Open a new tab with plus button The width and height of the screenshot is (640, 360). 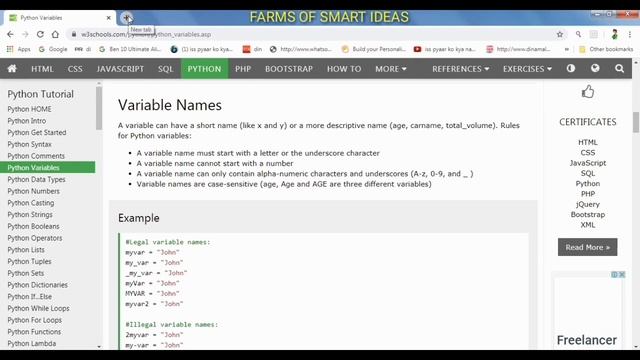click(x=127, y=18)
